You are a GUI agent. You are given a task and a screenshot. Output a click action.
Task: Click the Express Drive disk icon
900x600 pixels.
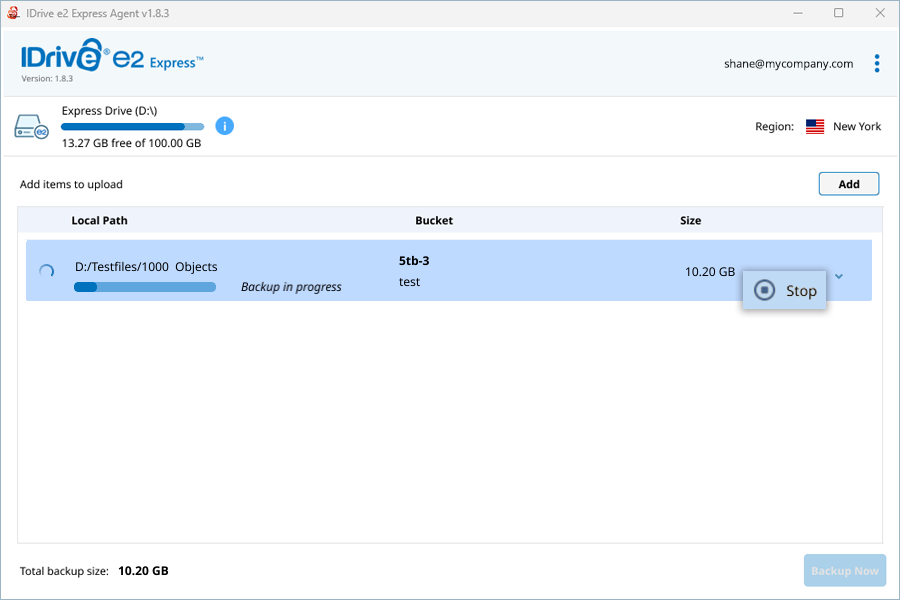click(31, 126)
